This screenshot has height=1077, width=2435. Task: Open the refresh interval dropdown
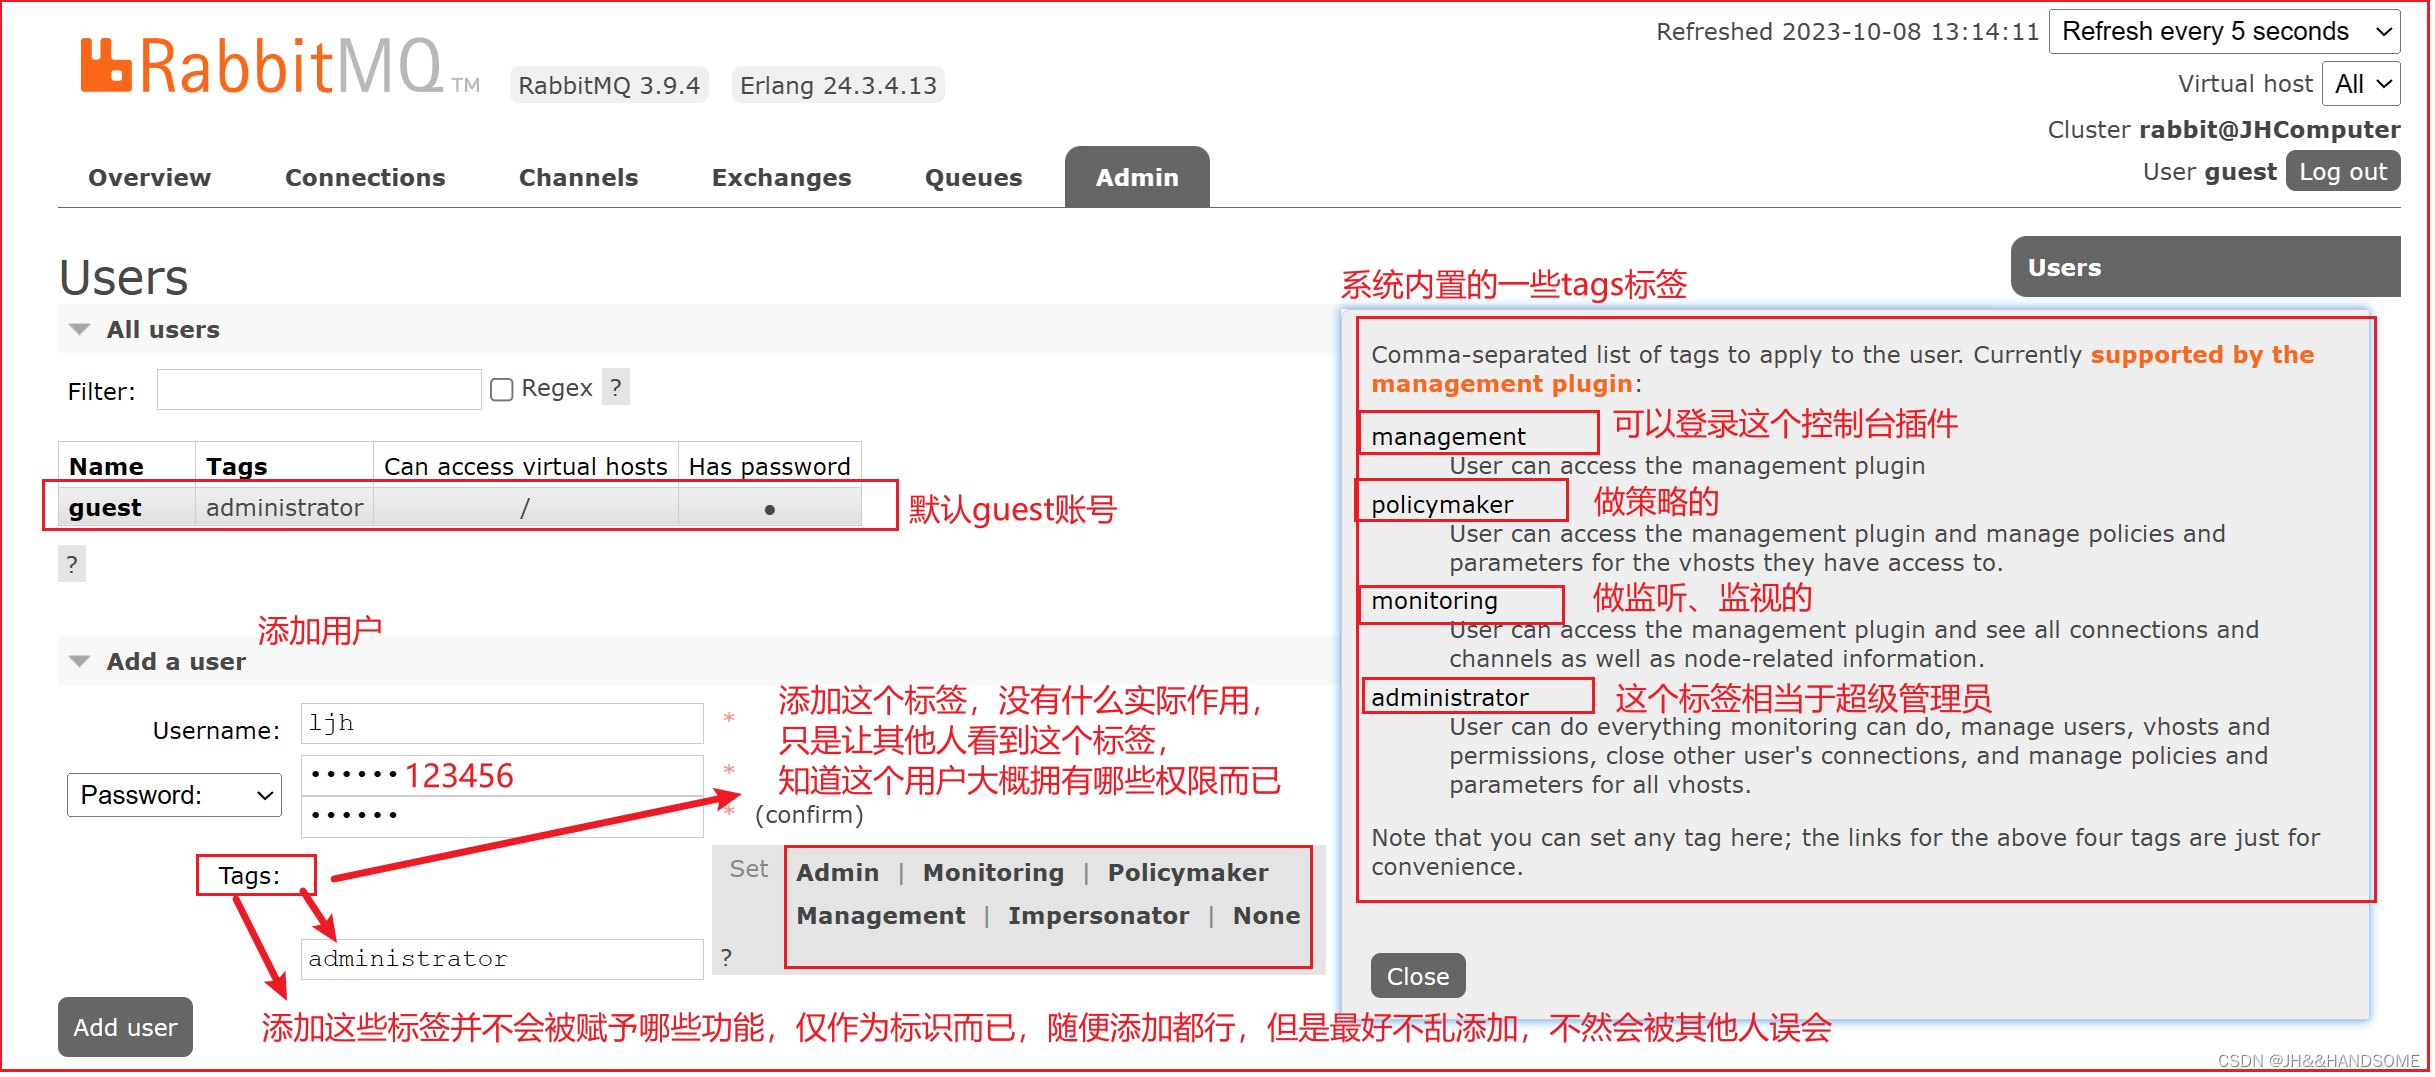pyautogui.click(x=2224, y=32)
